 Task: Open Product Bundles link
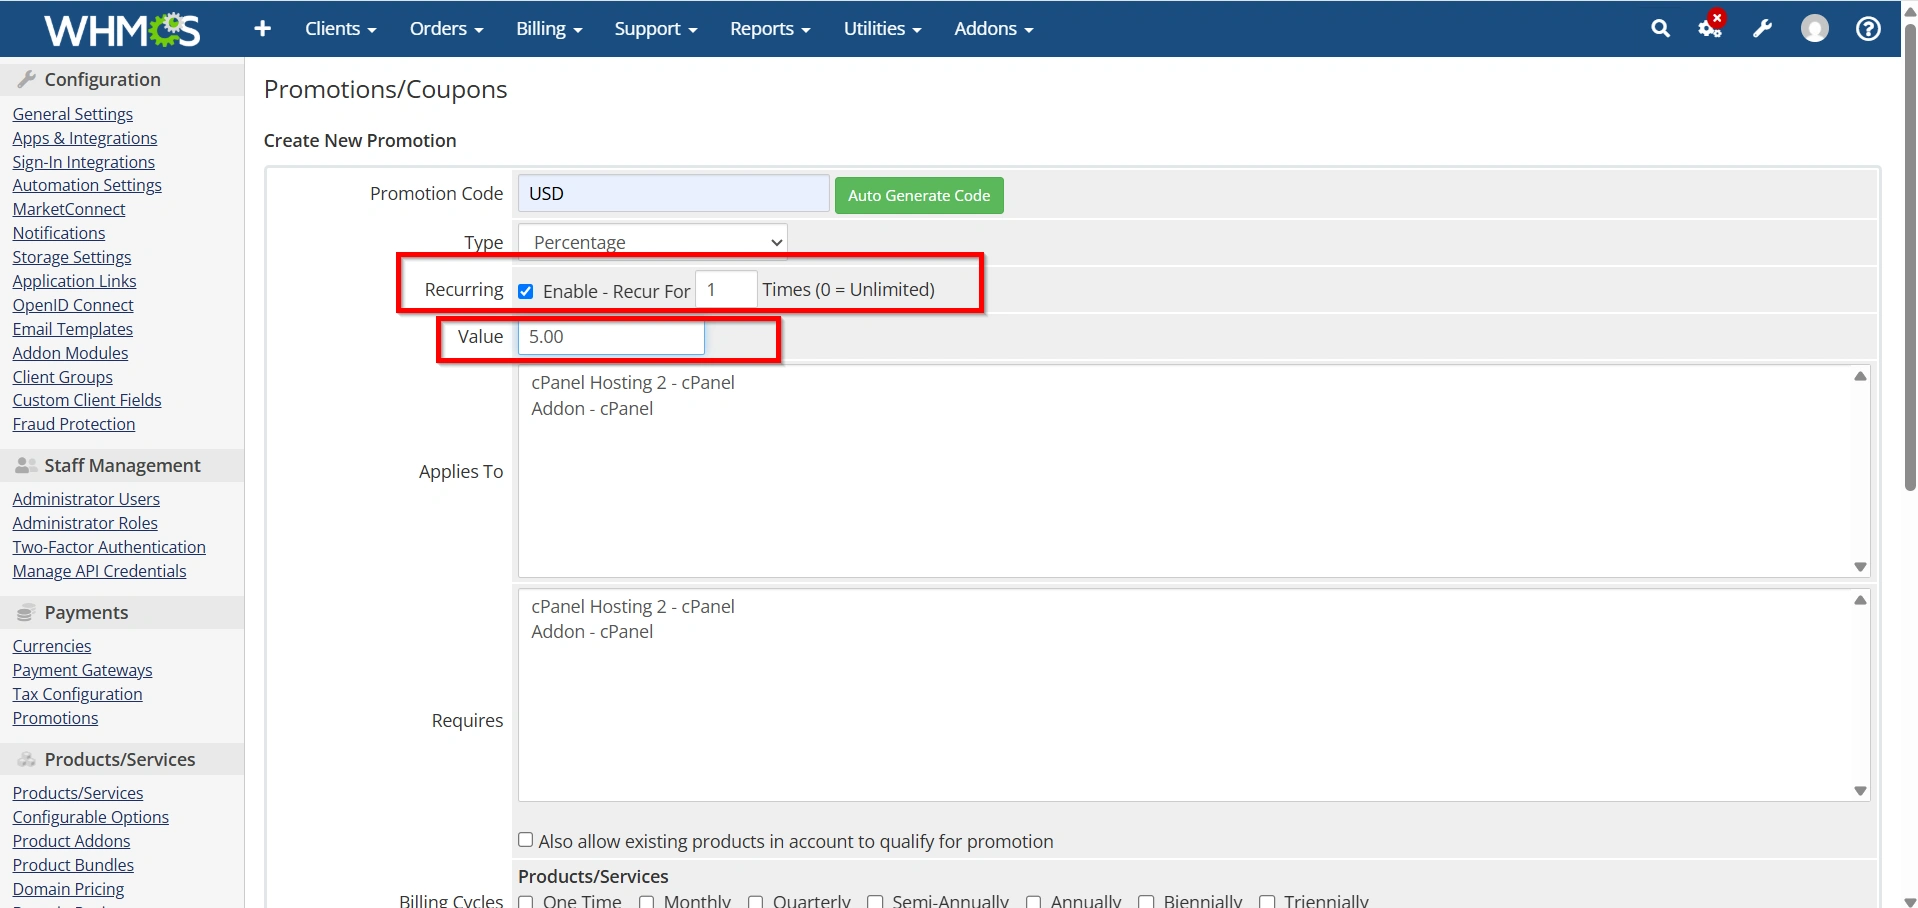pyautogui.click(x=73, y=865)
